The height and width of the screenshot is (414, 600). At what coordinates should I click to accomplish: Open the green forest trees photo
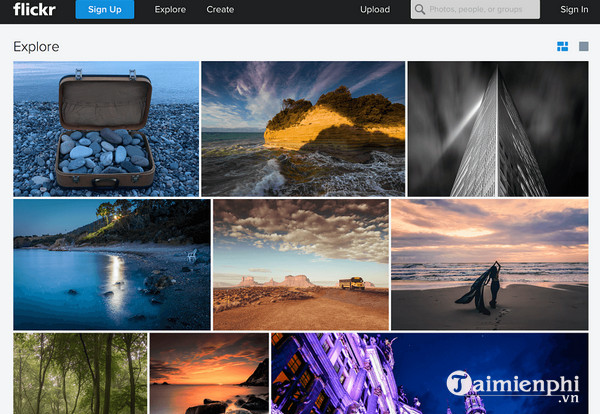coord(80,373)
